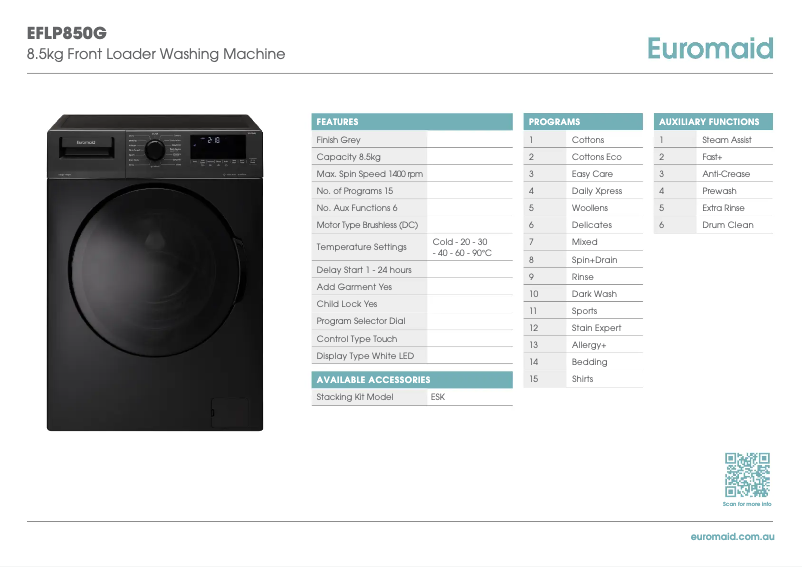This screenshot has width=802, height=567.
Task: Click the QR code image
Action: pyautogui.click(x=747, y=475)
